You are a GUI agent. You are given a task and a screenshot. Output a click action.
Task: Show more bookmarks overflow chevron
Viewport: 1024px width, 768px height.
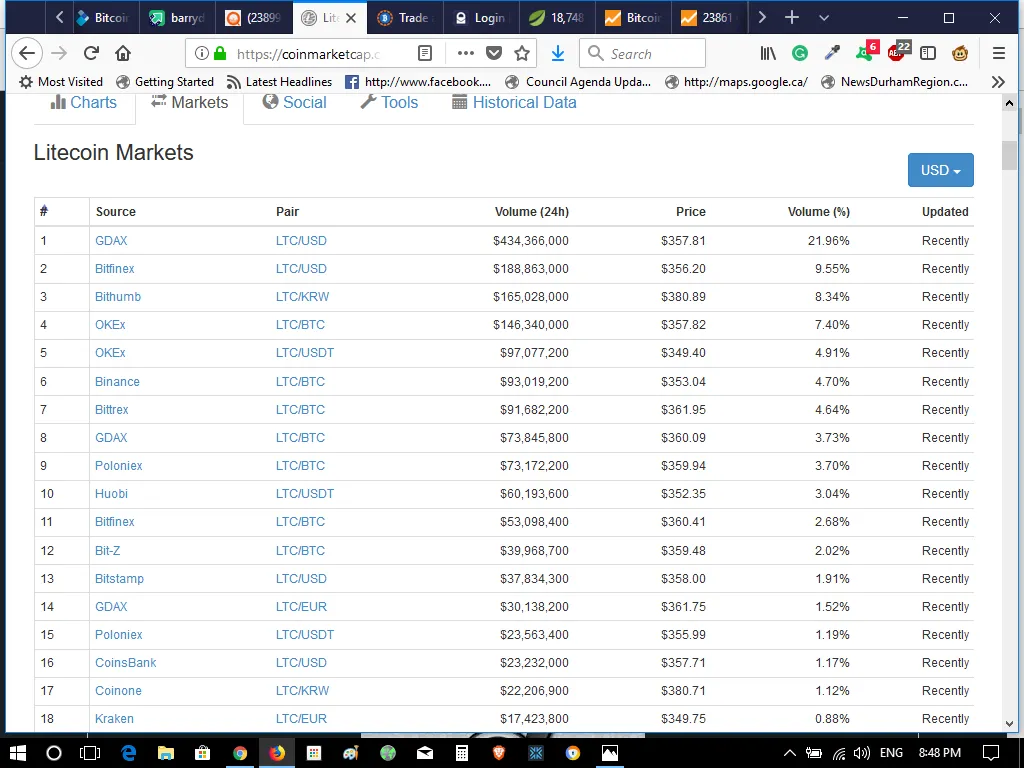[998, 82]
